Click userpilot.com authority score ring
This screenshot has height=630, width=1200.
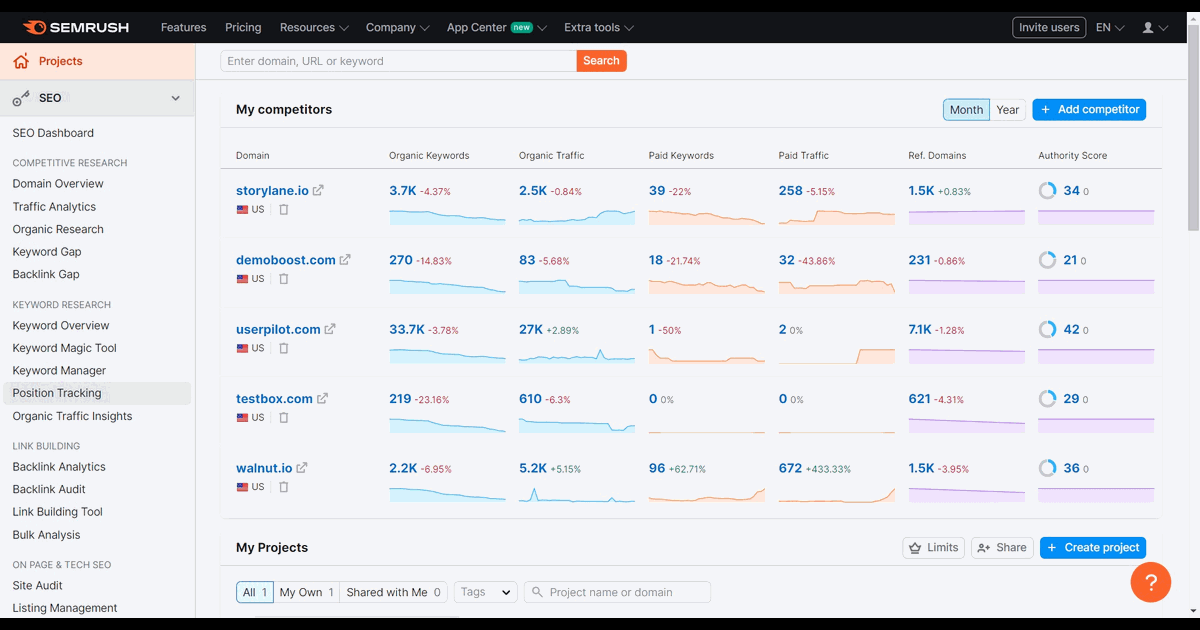click(x=1047, y=329)
